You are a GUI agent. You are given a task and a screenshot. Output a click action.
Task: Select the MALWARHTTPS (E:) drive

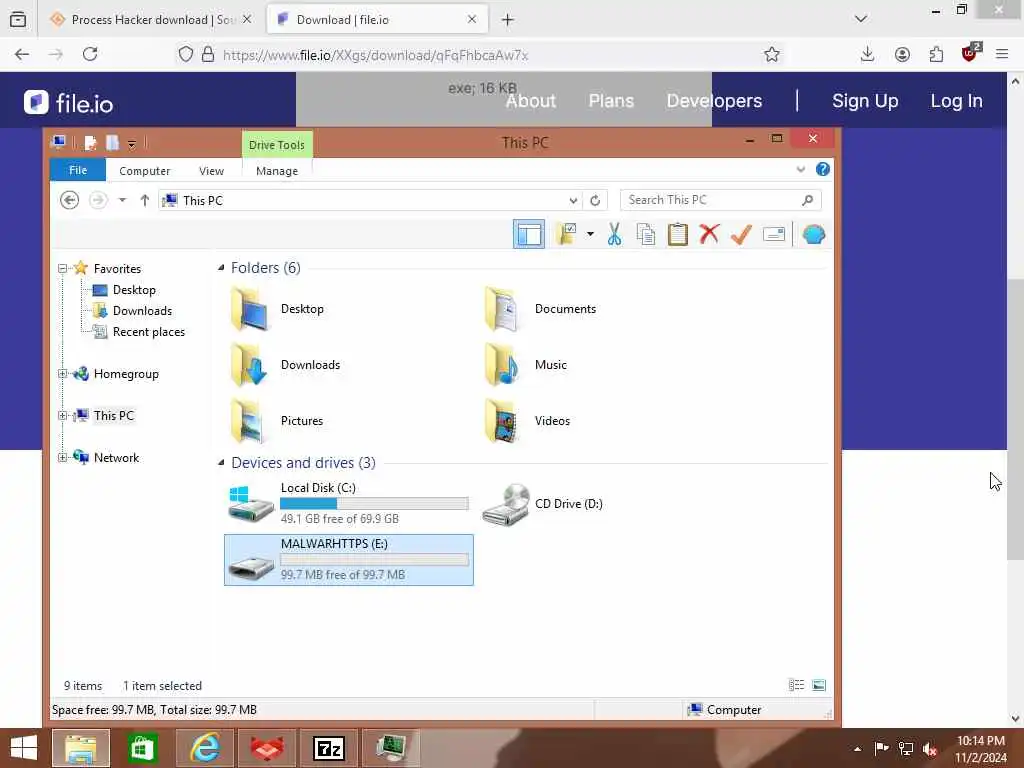(348, 560)
